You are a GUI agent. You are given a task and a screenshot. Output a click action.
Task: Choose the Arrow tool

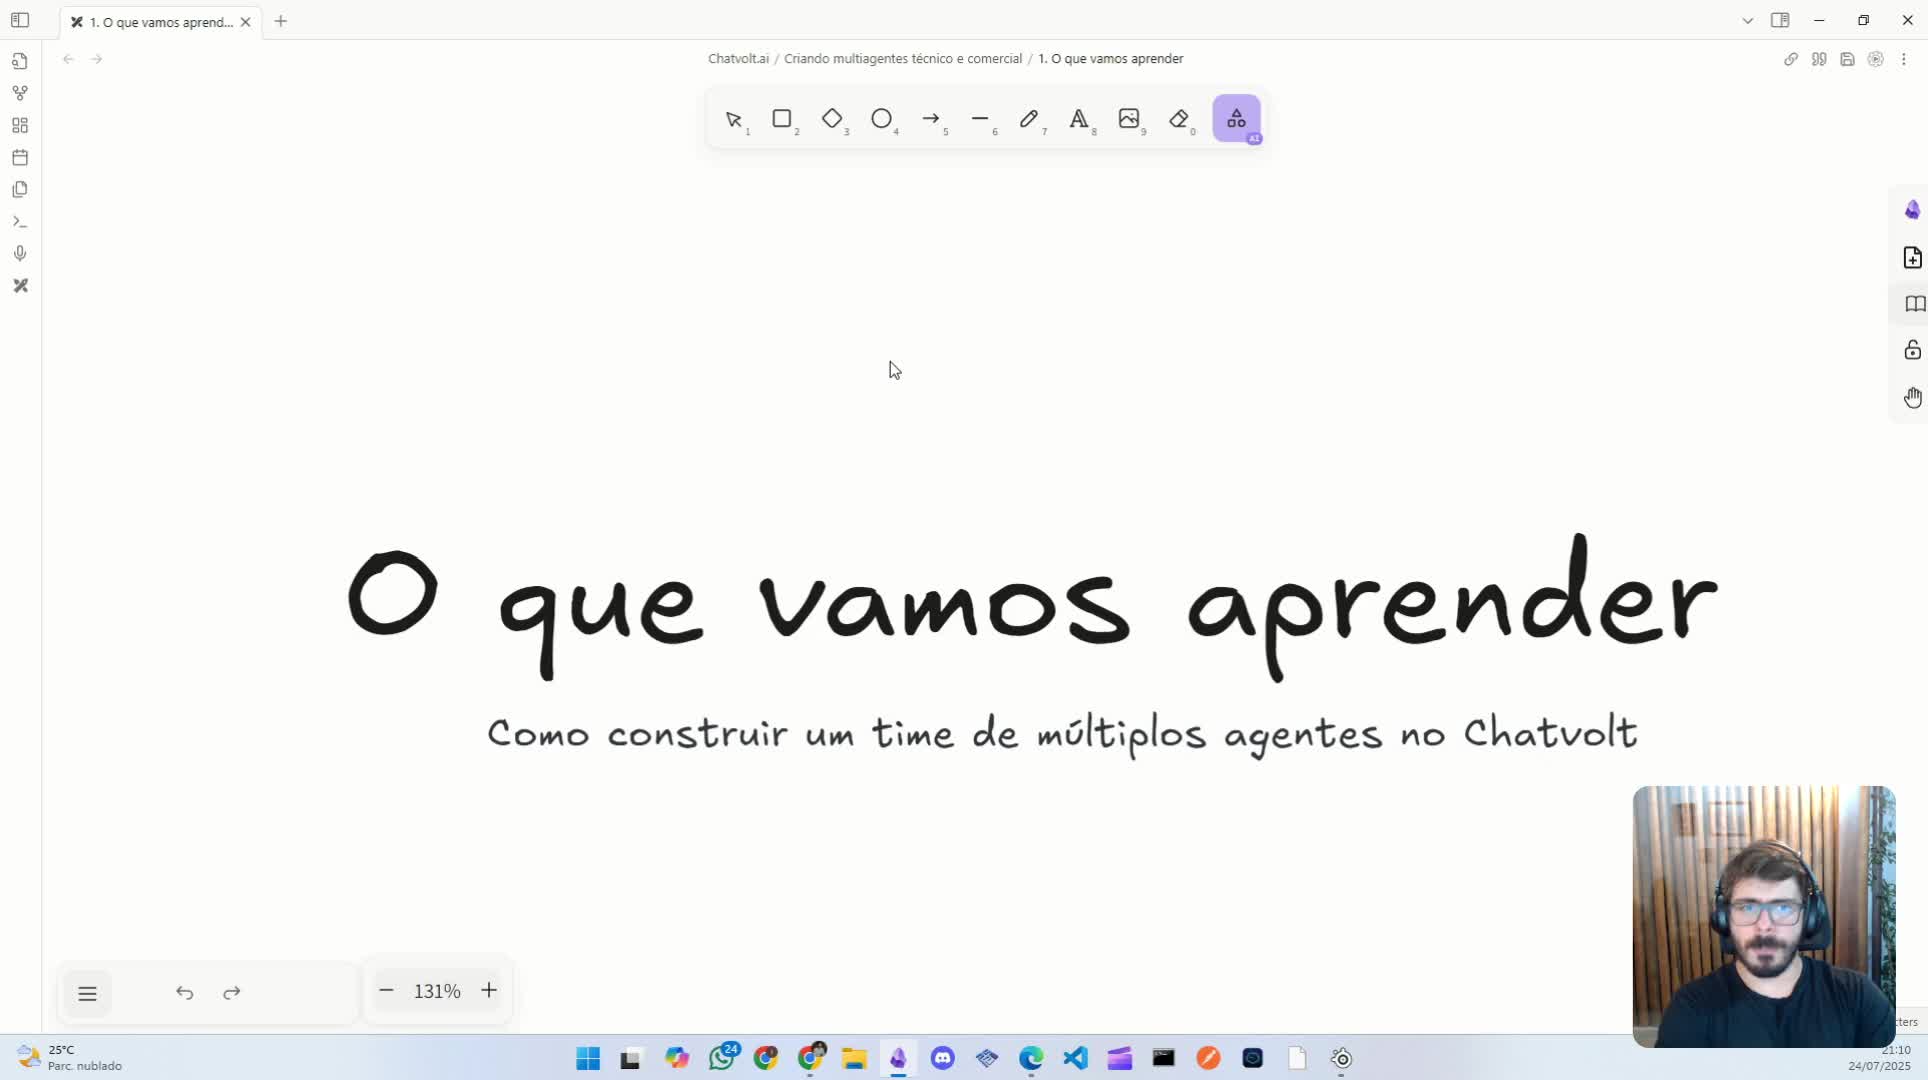point(932,119)
